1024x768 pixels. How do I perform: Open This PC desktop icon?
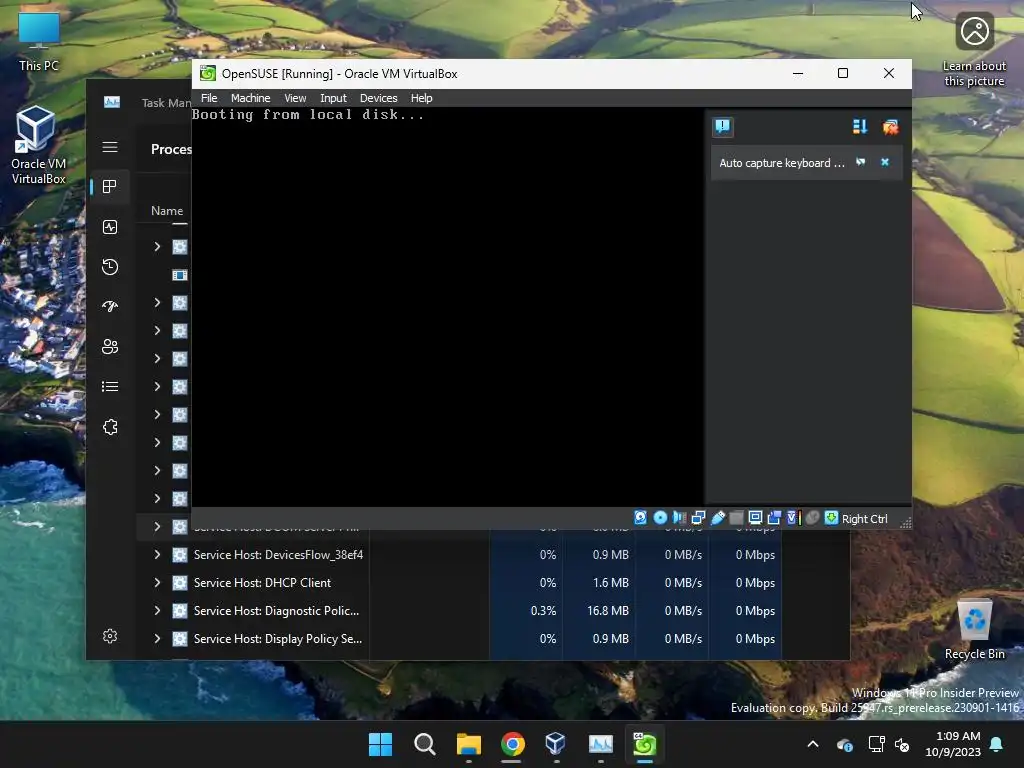coord(39,41)
